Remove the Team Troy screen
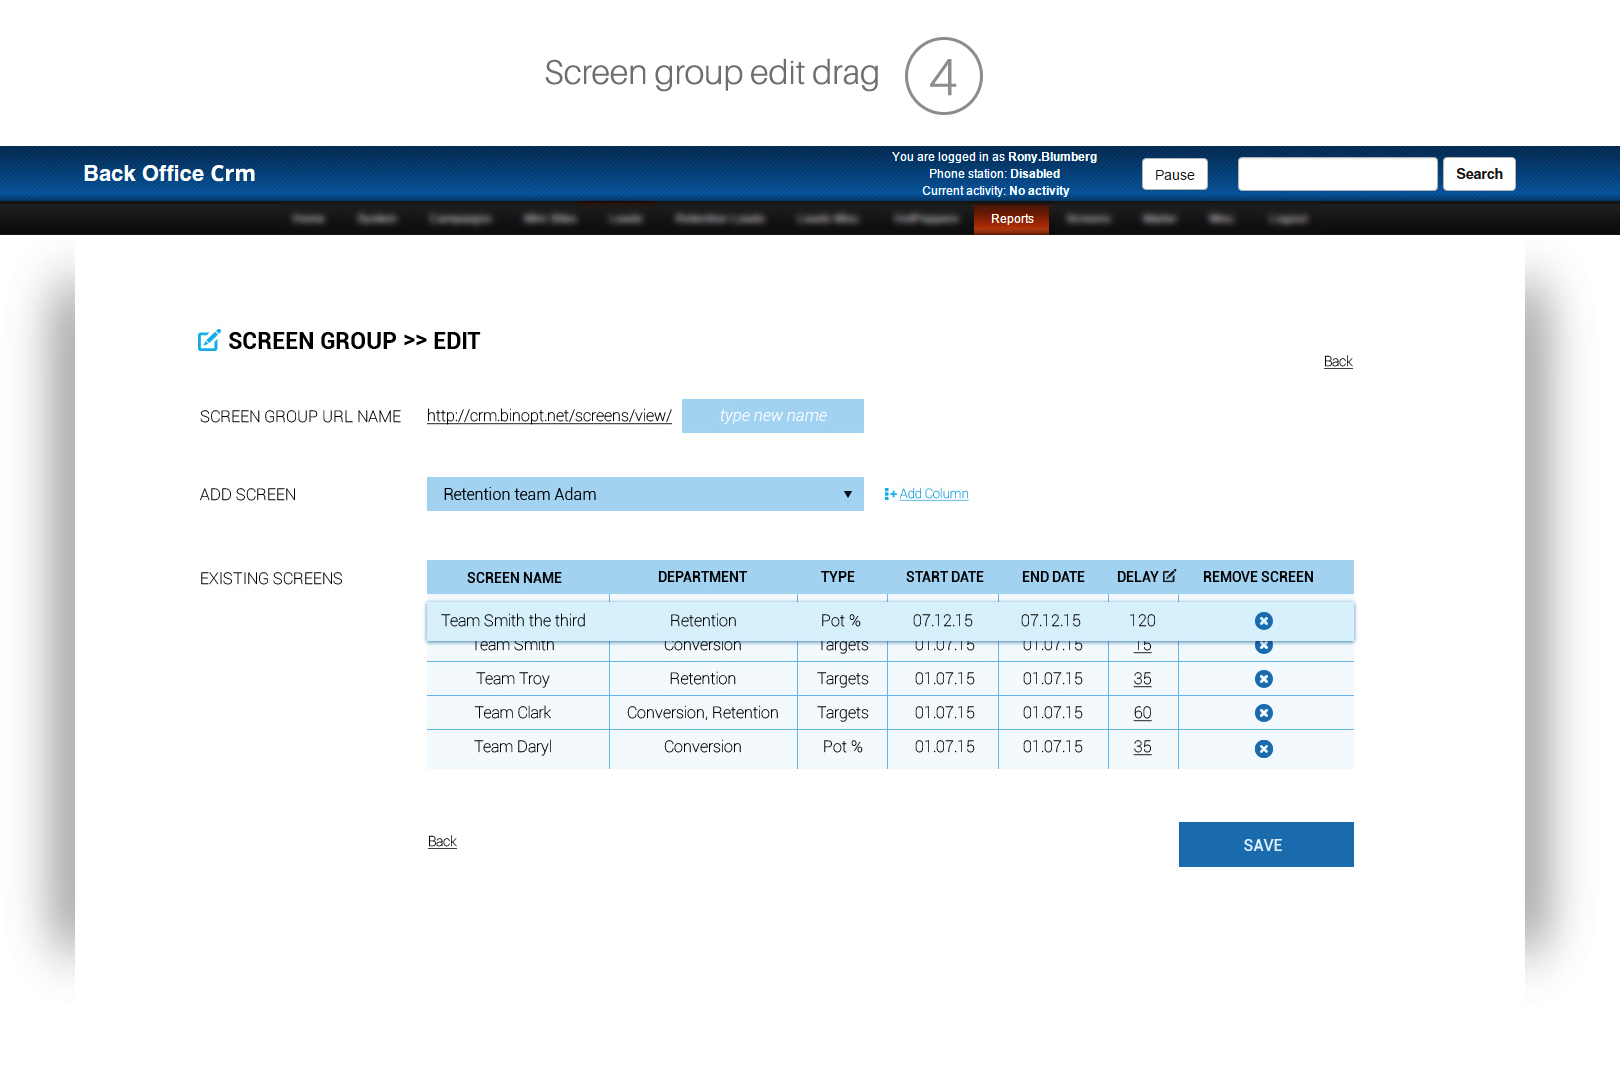The height and width of the screenshot is (1068, 1620). click(x=1264, y=679)
